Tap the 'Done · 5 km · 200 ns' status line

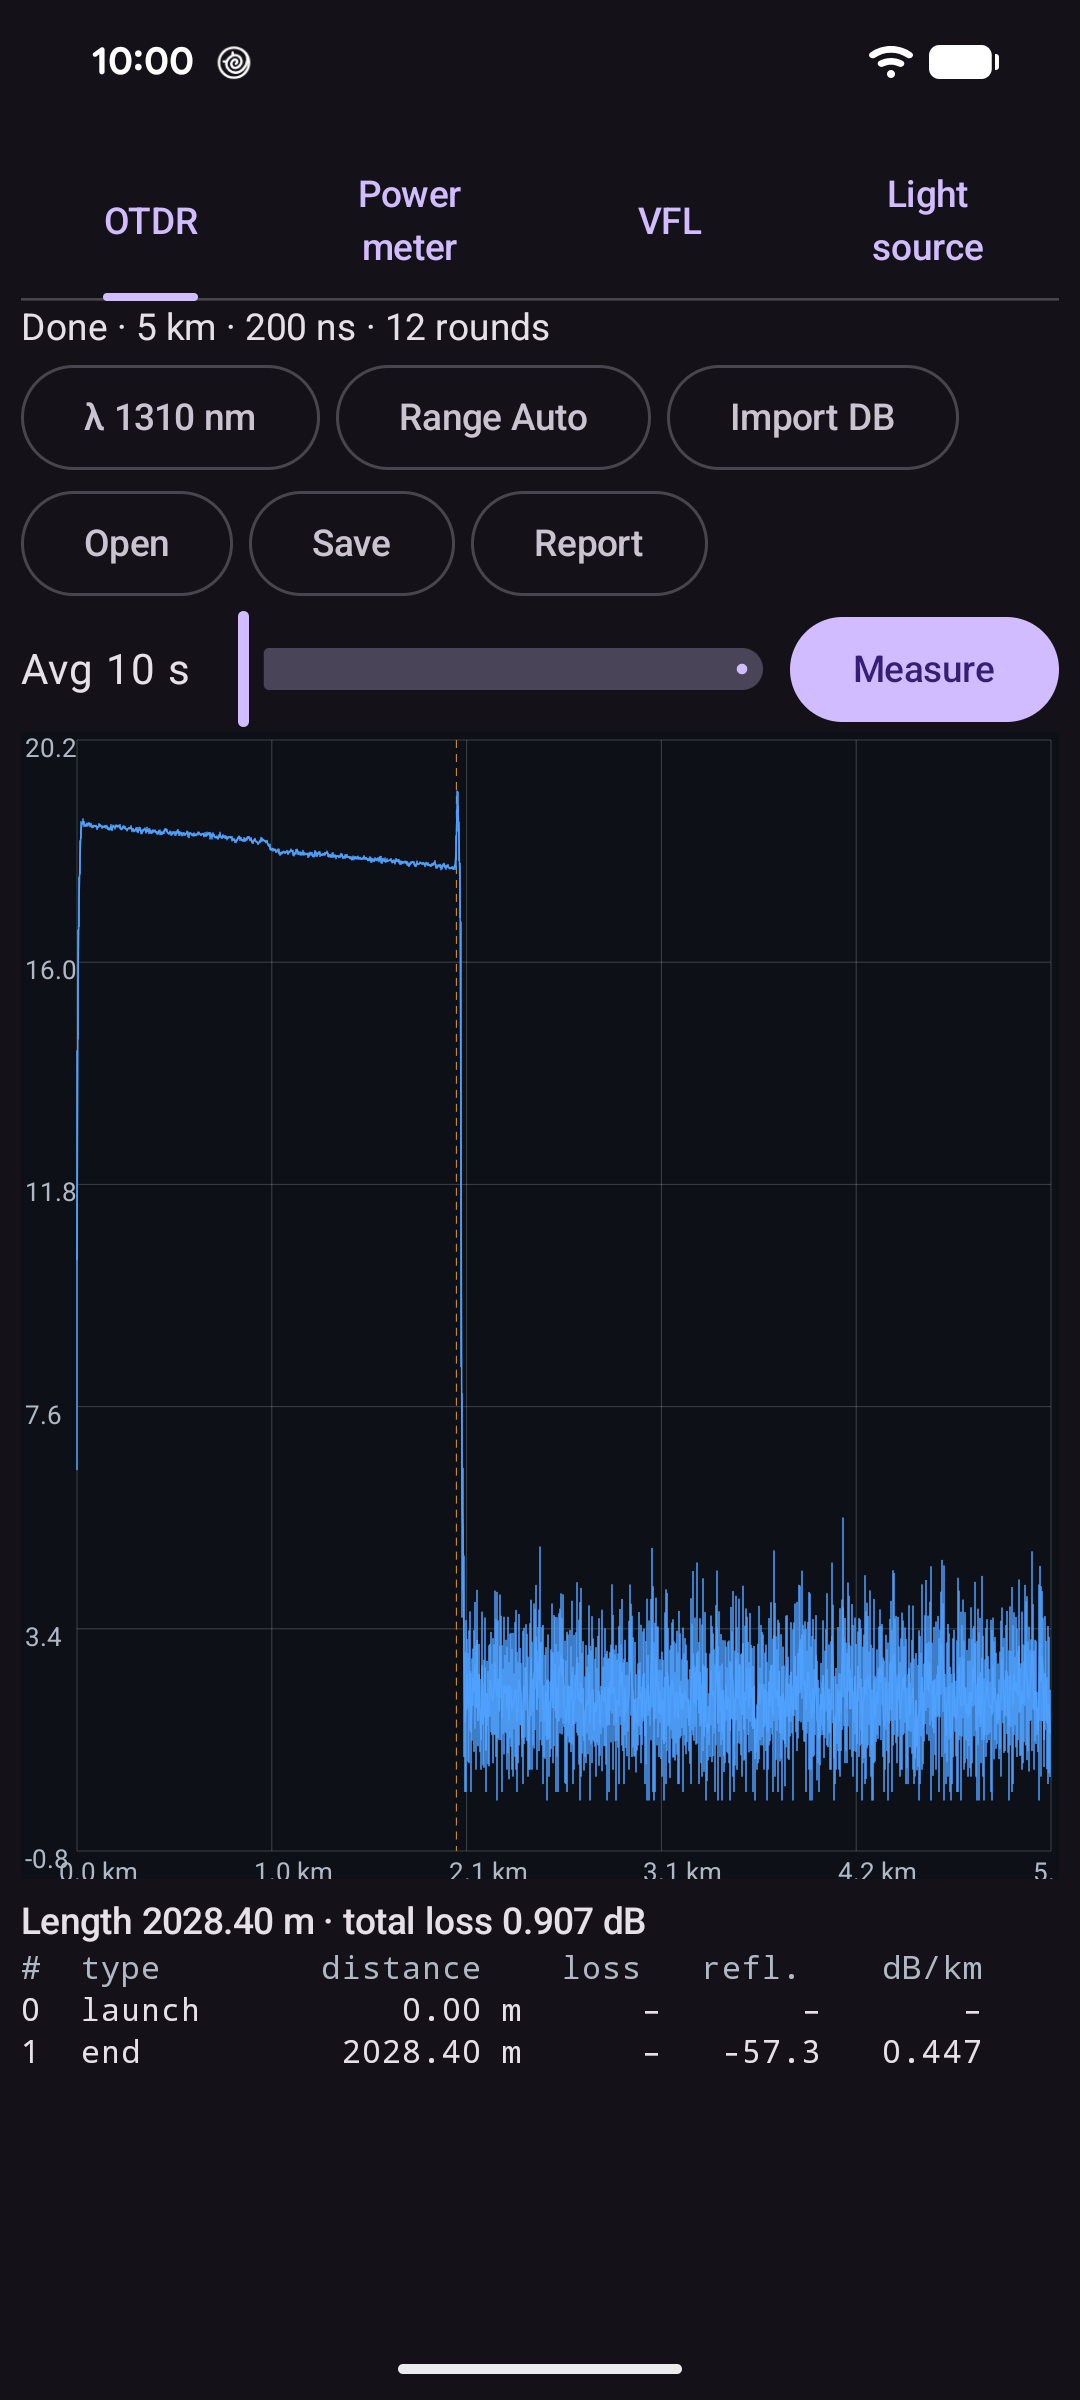pos(286,328)
